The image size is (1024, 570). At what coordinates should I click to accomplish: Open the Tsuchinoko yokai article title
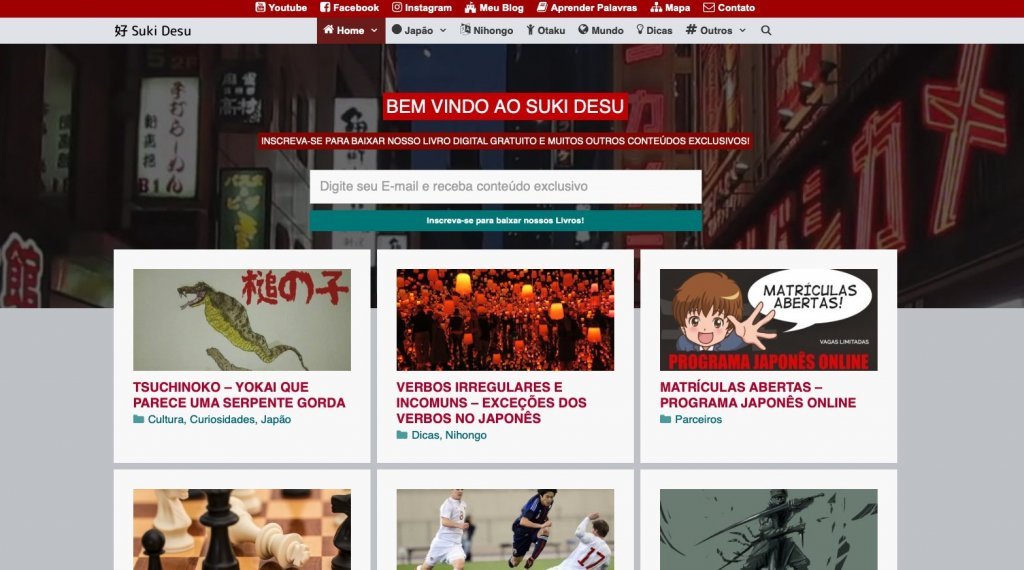pos(238,395)
